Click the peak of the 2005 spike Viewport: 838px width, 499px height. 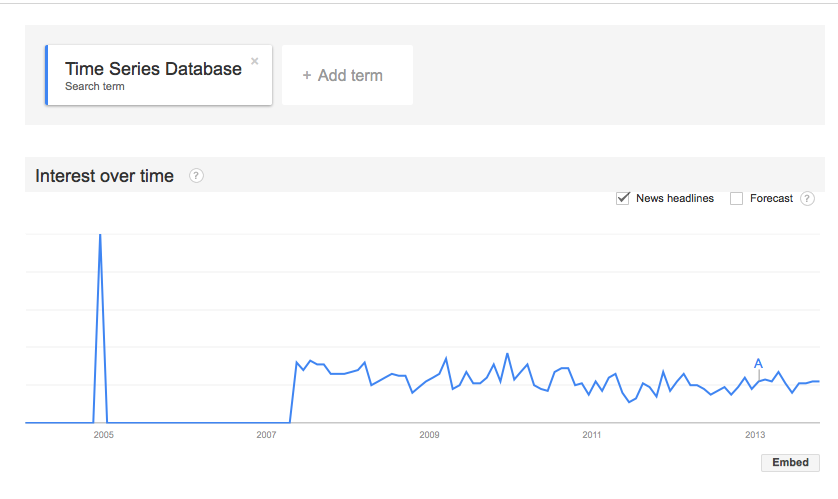[100, 235]
